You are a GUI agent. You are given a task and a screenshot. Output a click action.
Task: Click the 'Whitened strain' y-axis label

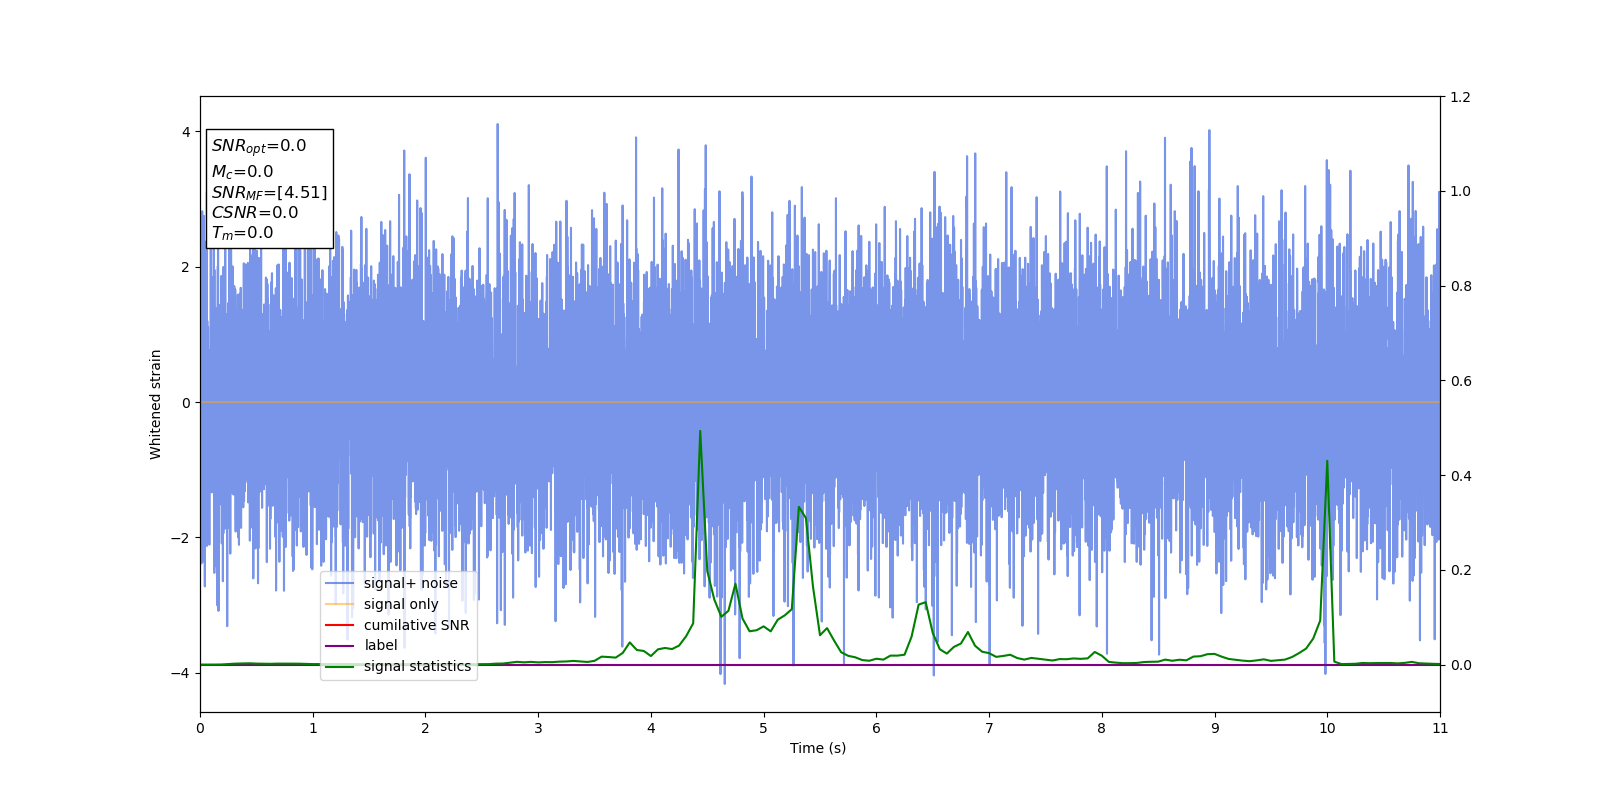click(155, 404)
